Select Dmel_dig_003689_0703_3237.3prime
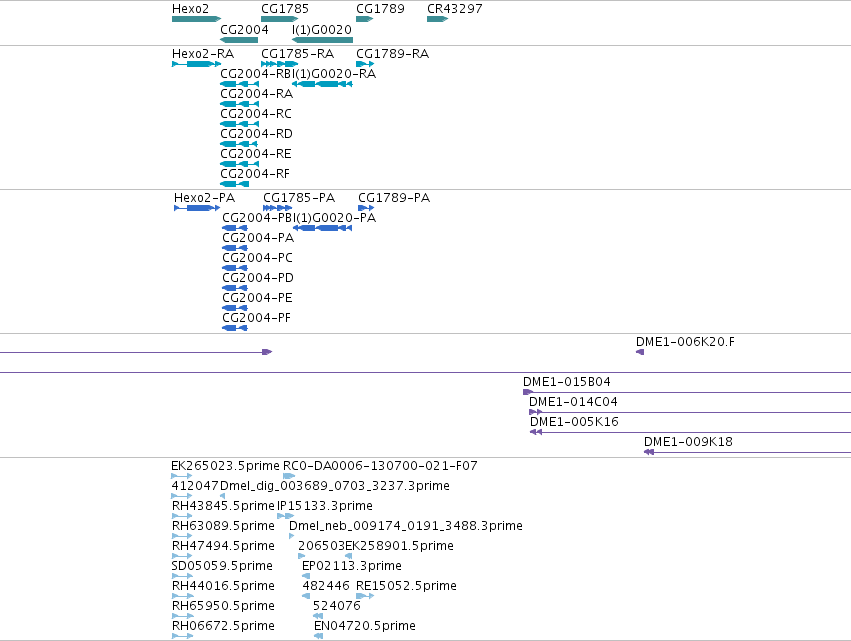Screen dimensions: 851x641 [x=223, y=496]
